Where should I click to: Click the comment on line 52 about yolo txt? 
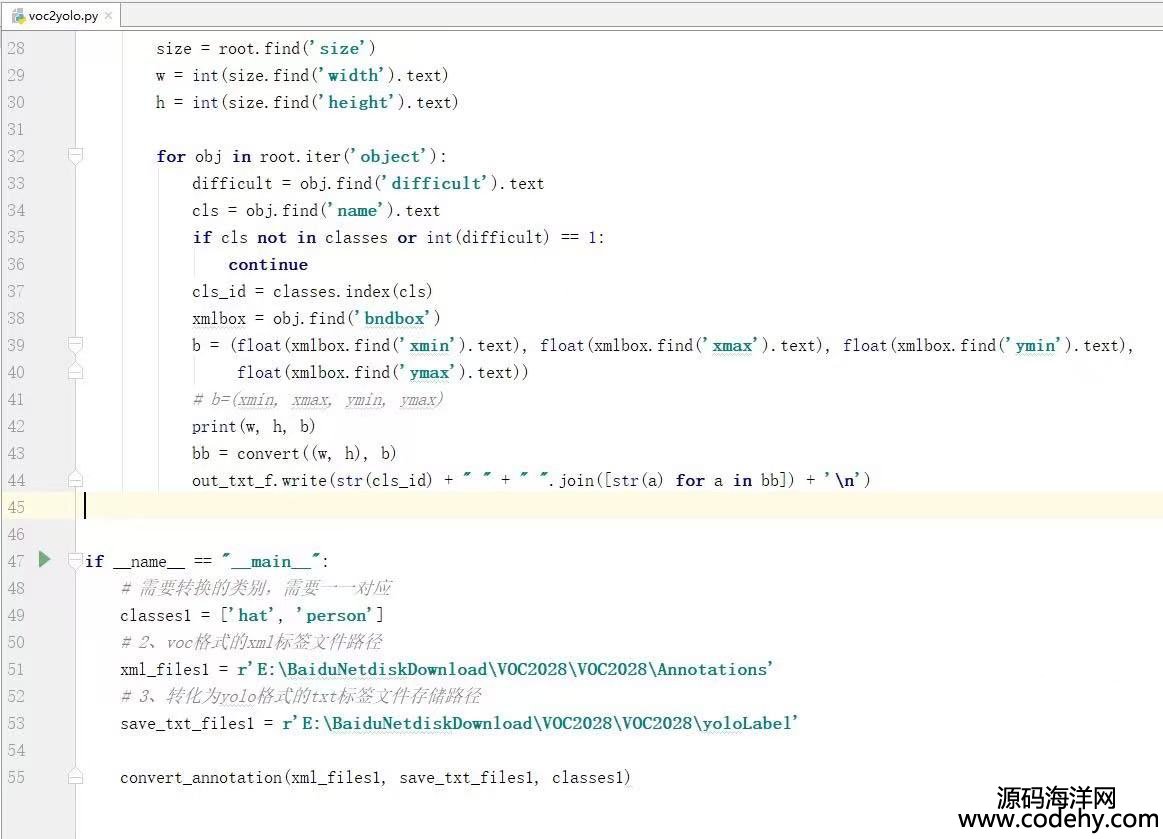[x=300, y=696]
